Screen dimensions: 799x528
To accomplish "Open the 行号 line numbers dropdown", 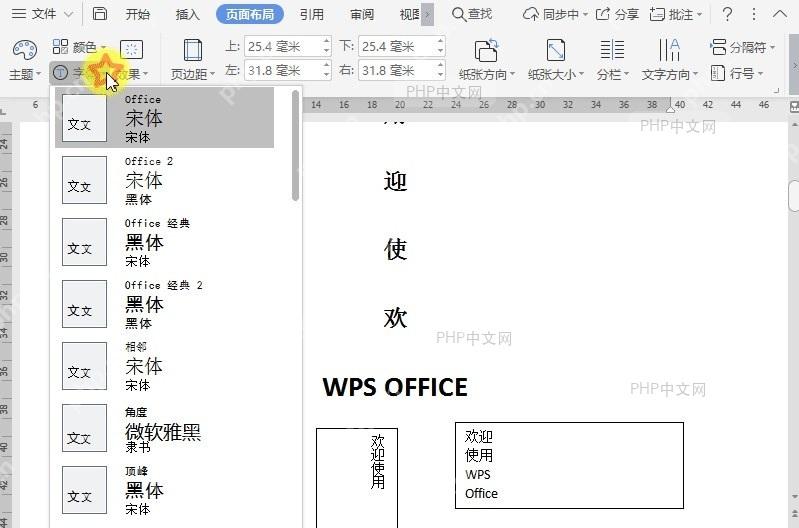I will coord(736,73).
